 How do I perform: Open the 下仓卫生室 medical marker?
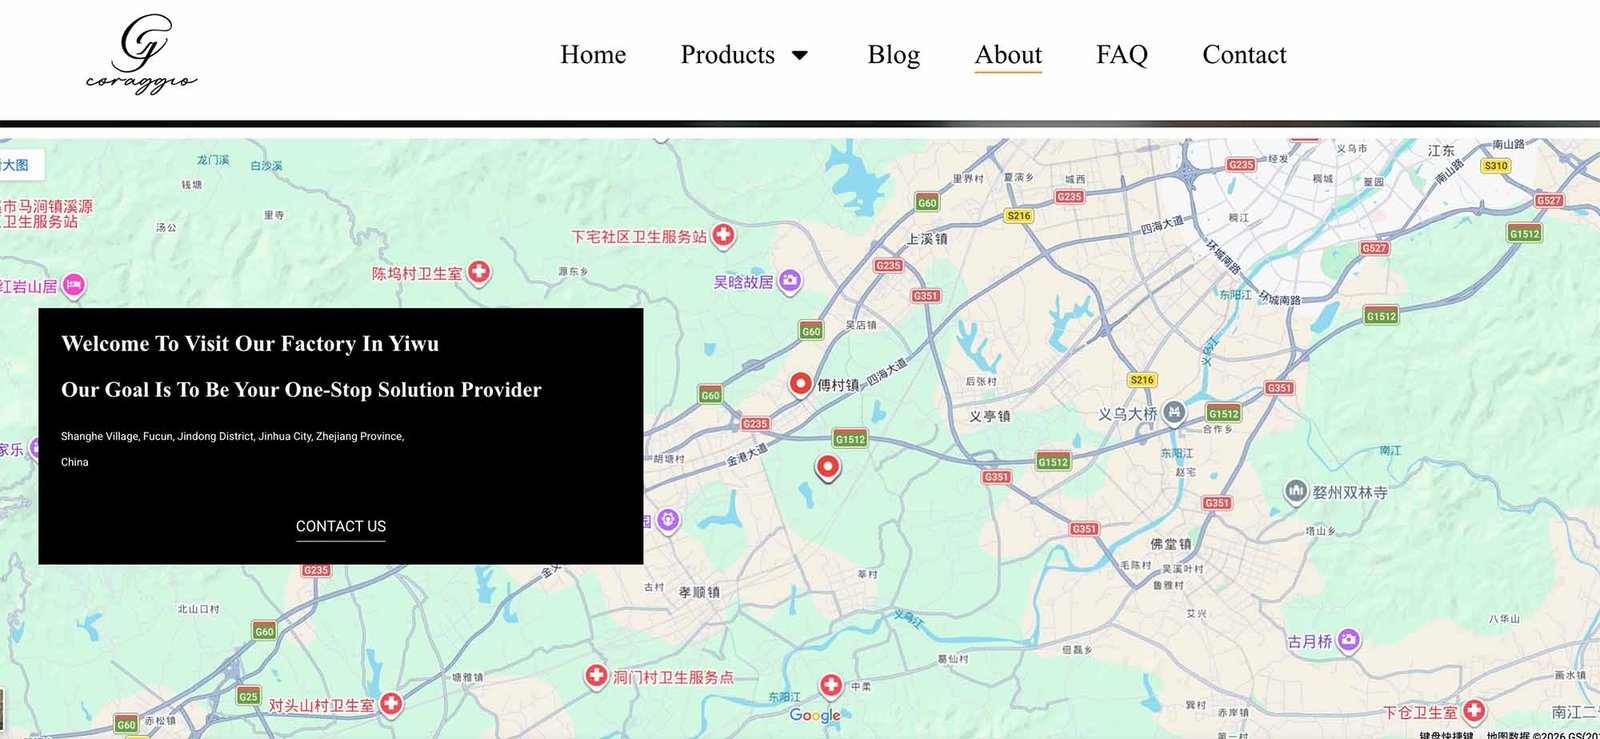coord(1473,711)
